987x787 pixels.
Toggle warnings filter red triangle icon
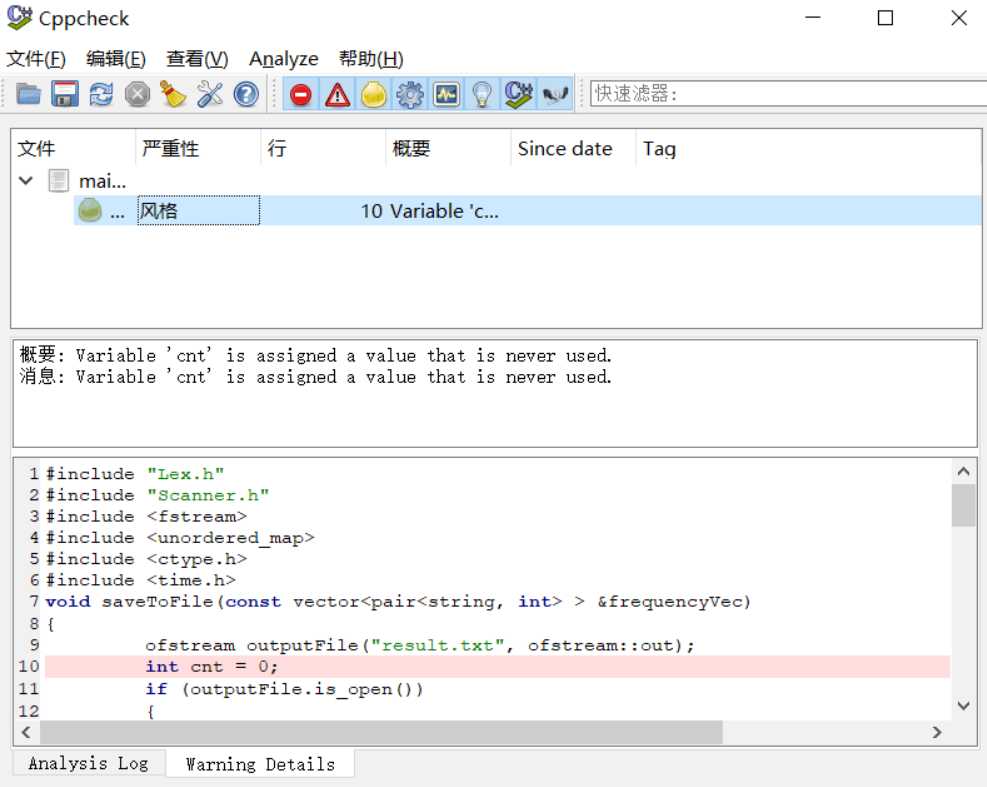tap(337, 94)
